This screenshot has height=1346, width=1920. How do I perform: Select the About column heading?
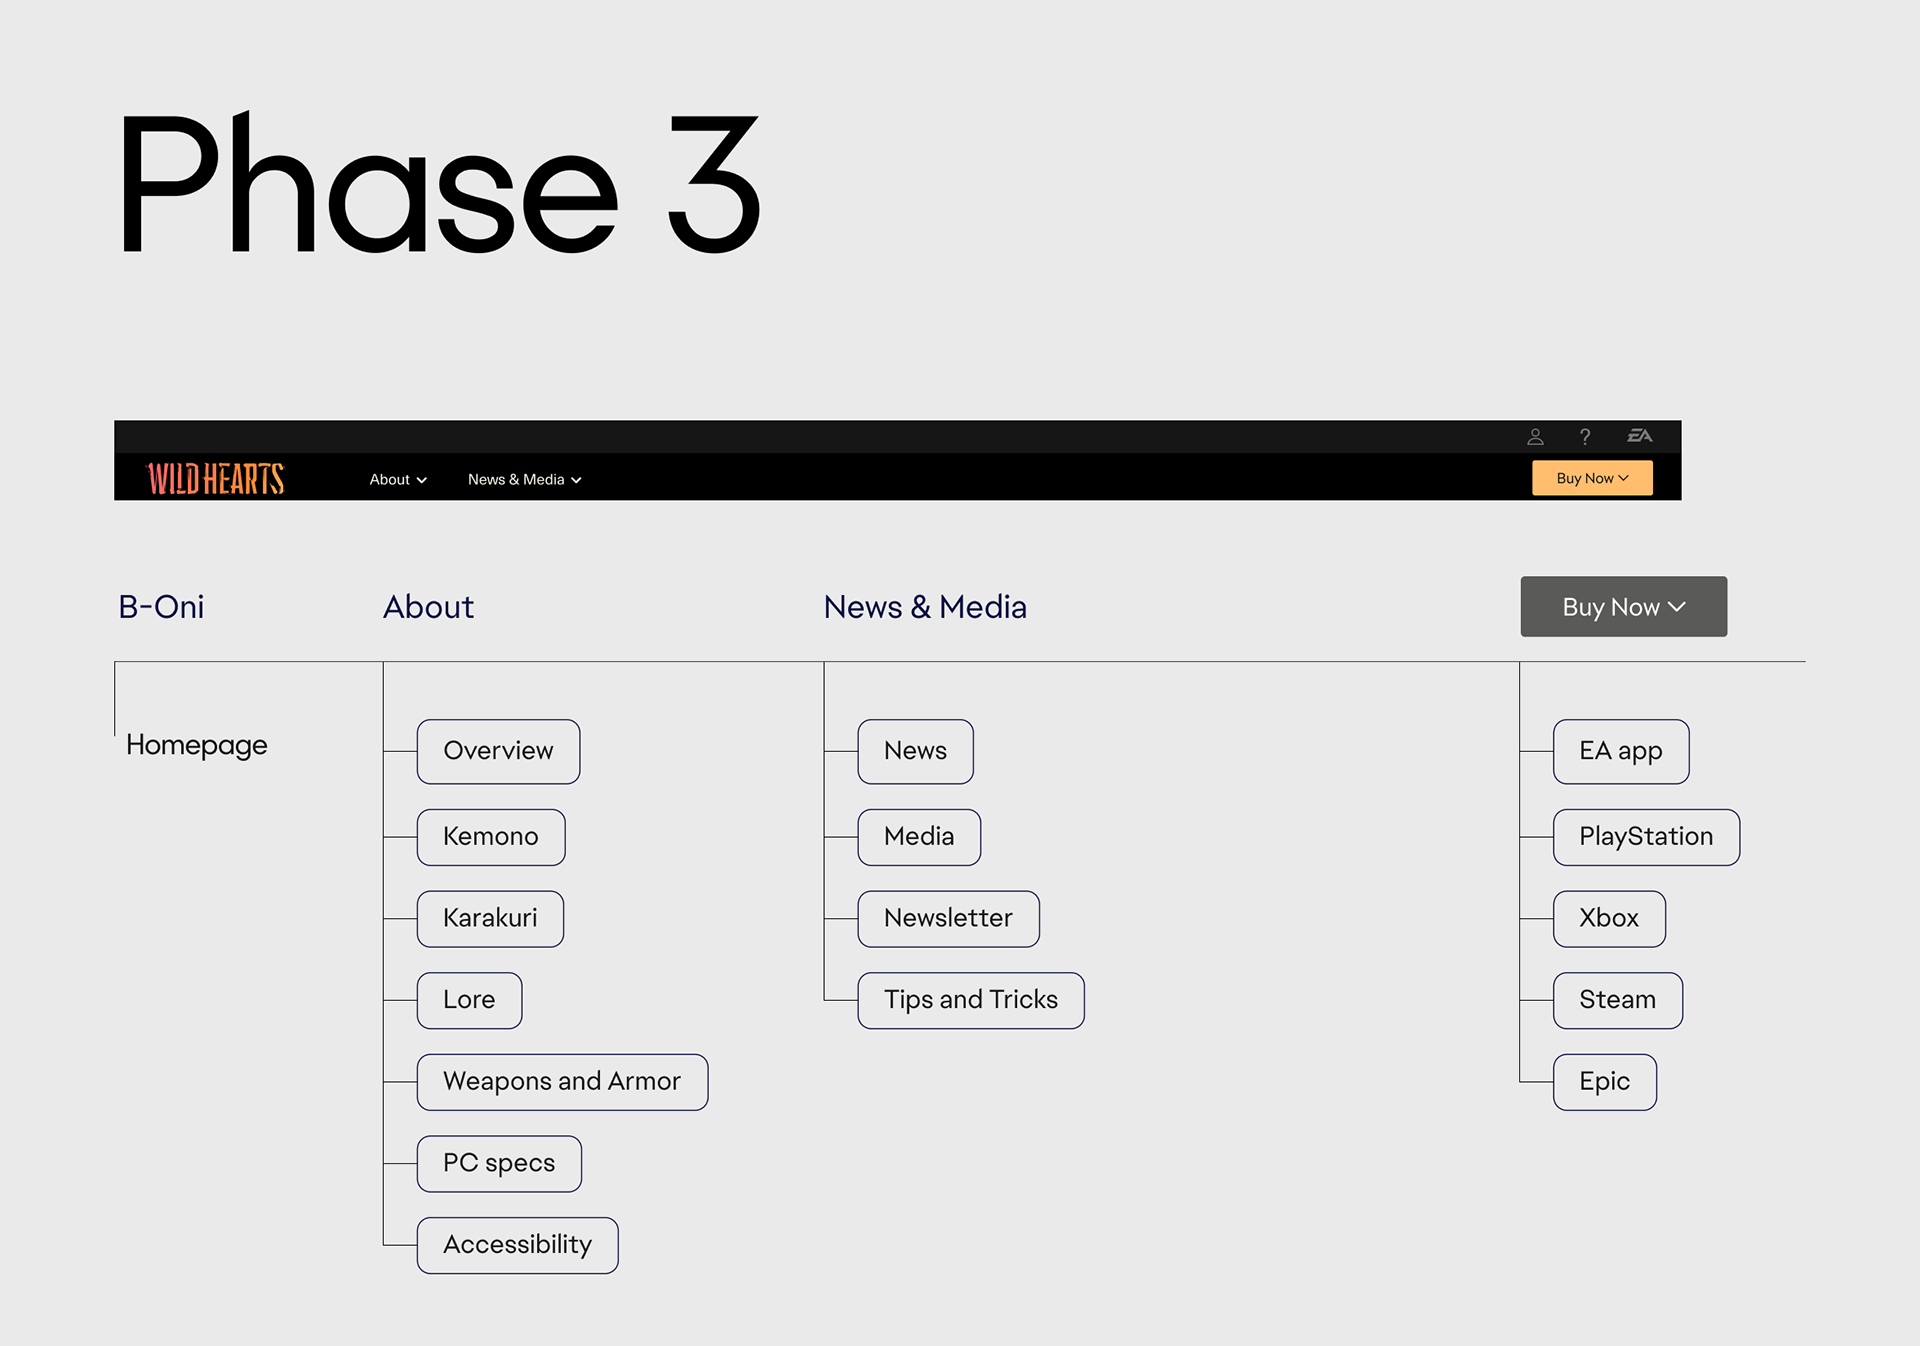point(428,607)
